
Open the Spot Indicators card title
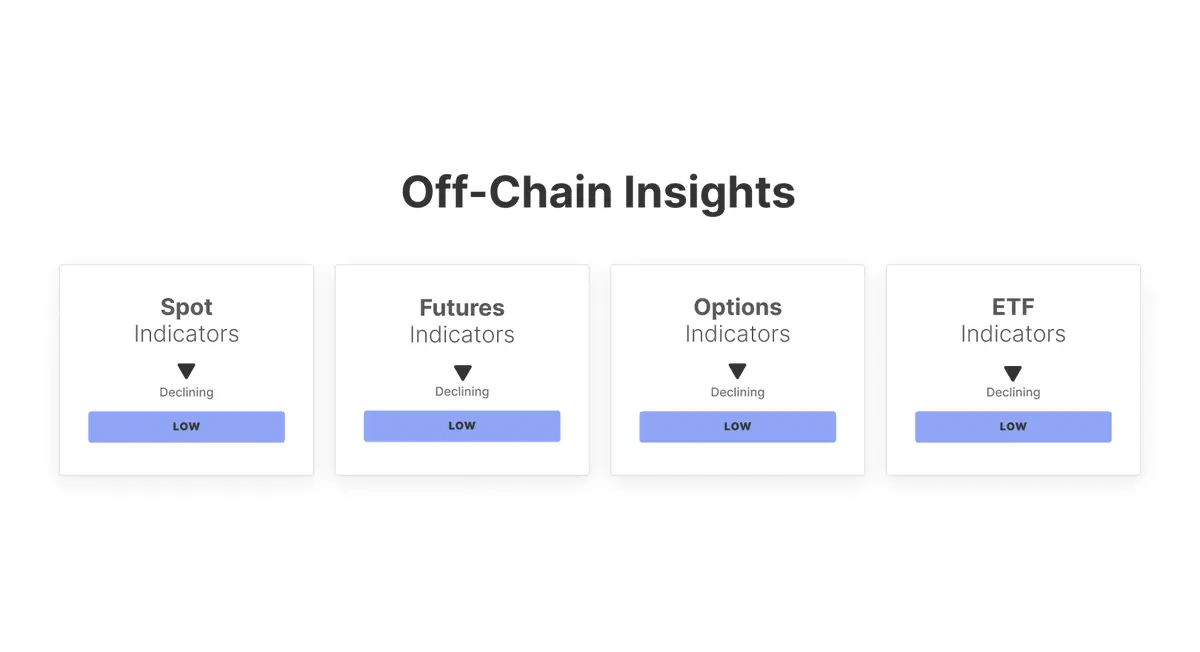186,307
